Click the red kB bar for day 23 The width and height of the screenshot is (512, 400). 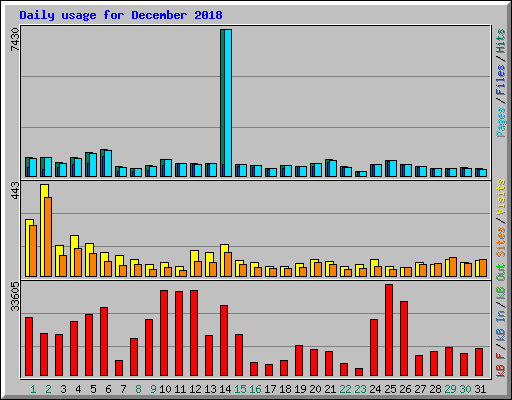pos(359,372)
